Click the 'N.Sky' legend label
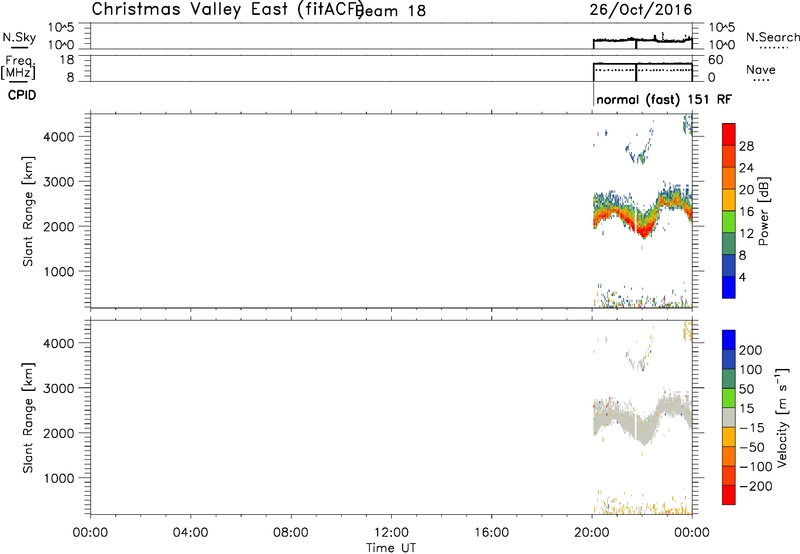The width and height of the screenshot is (800, 554). pyautogui.click(x=19, y=37)
